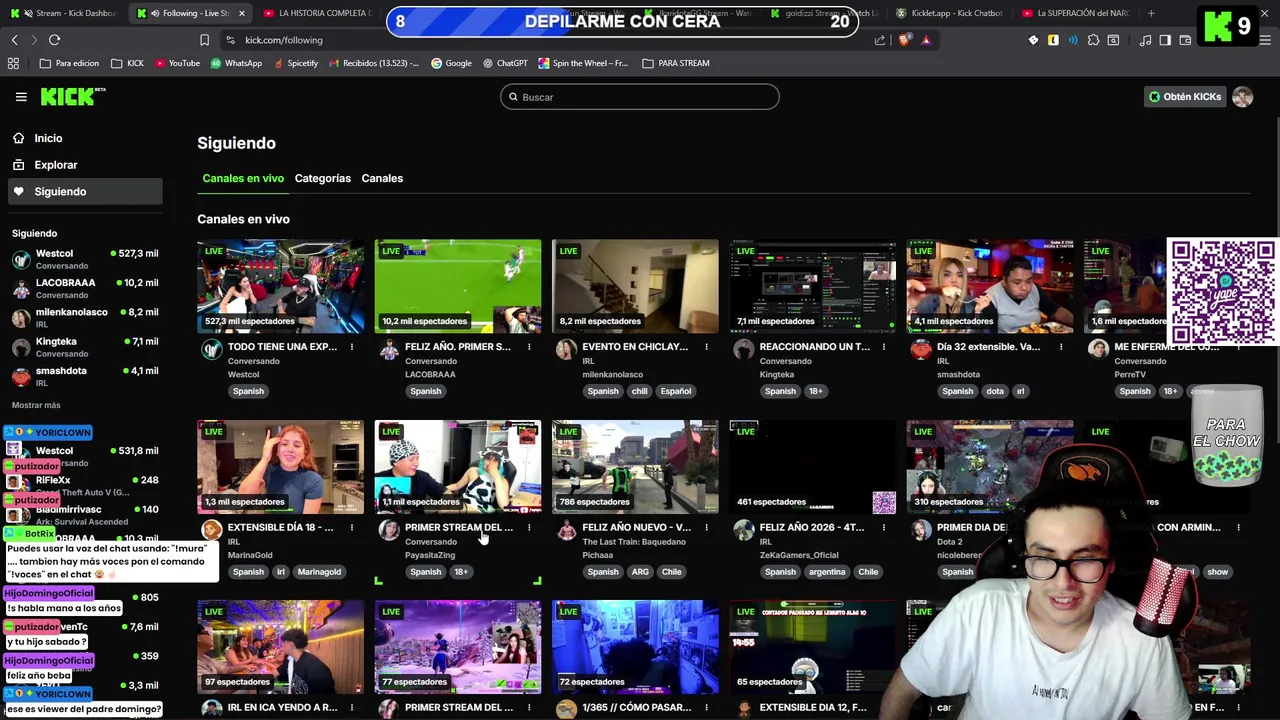The width and height of the screenshot is (1280, 720).
Task: Open the YouTube bookmark
Action: (176, 63)
